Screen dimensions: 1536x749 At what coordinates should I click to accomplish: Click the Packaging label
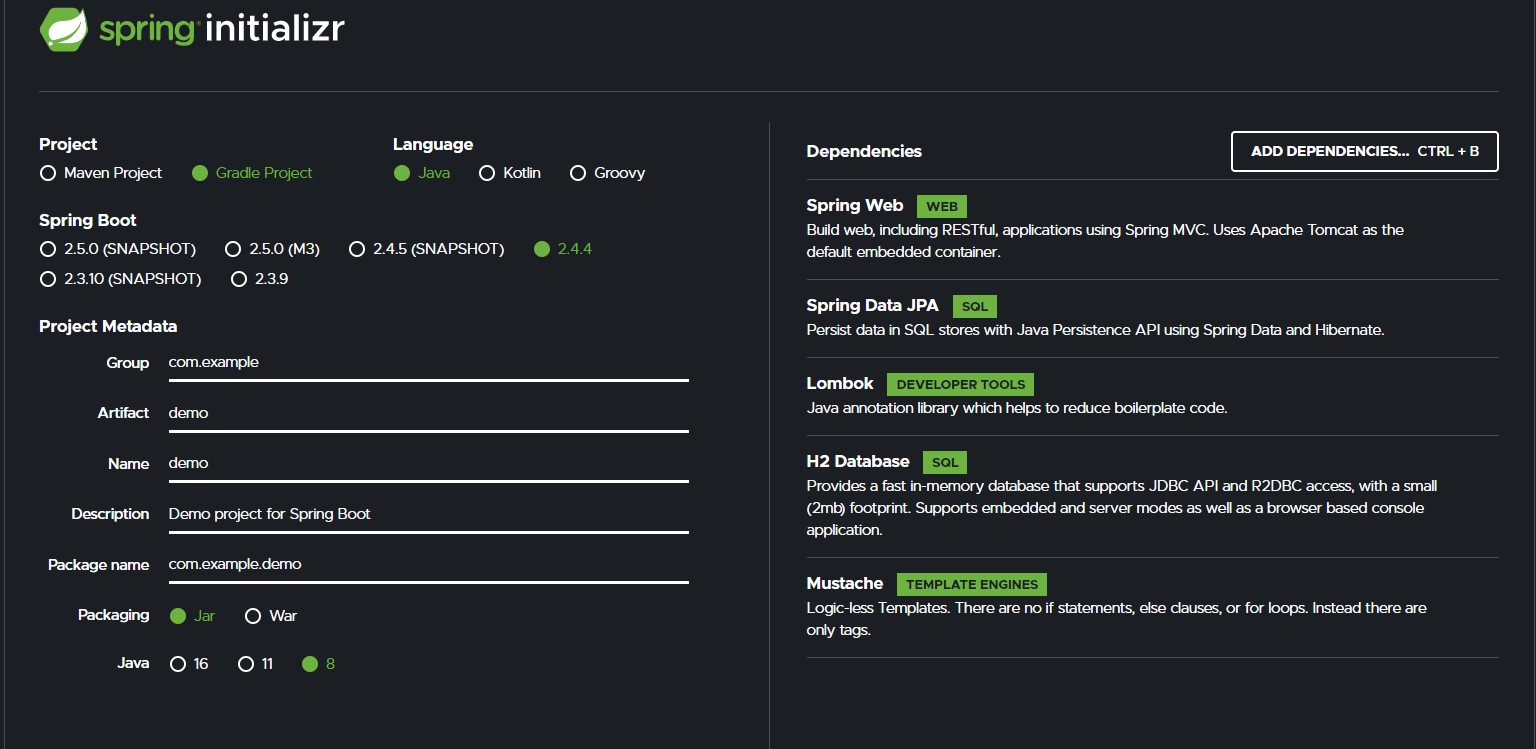coord(113,615)
